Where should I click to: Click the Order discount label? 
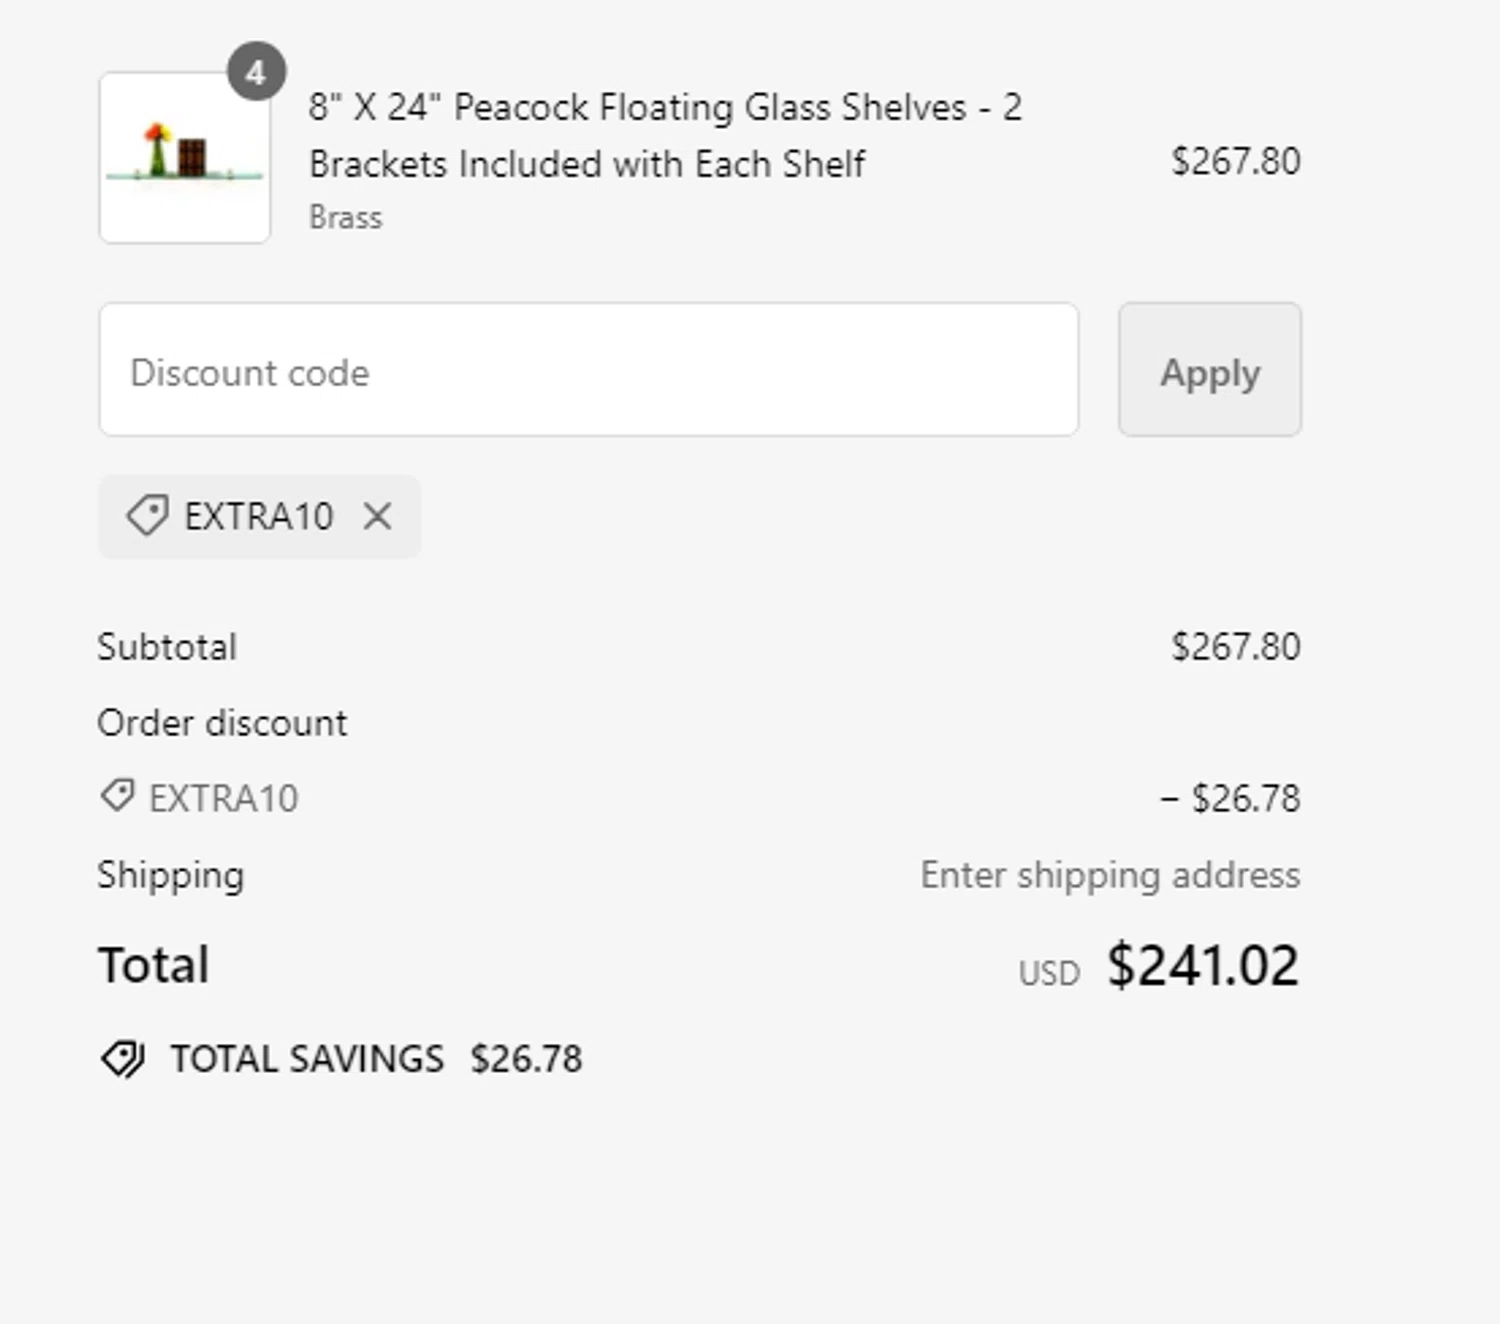click(222, 723)
